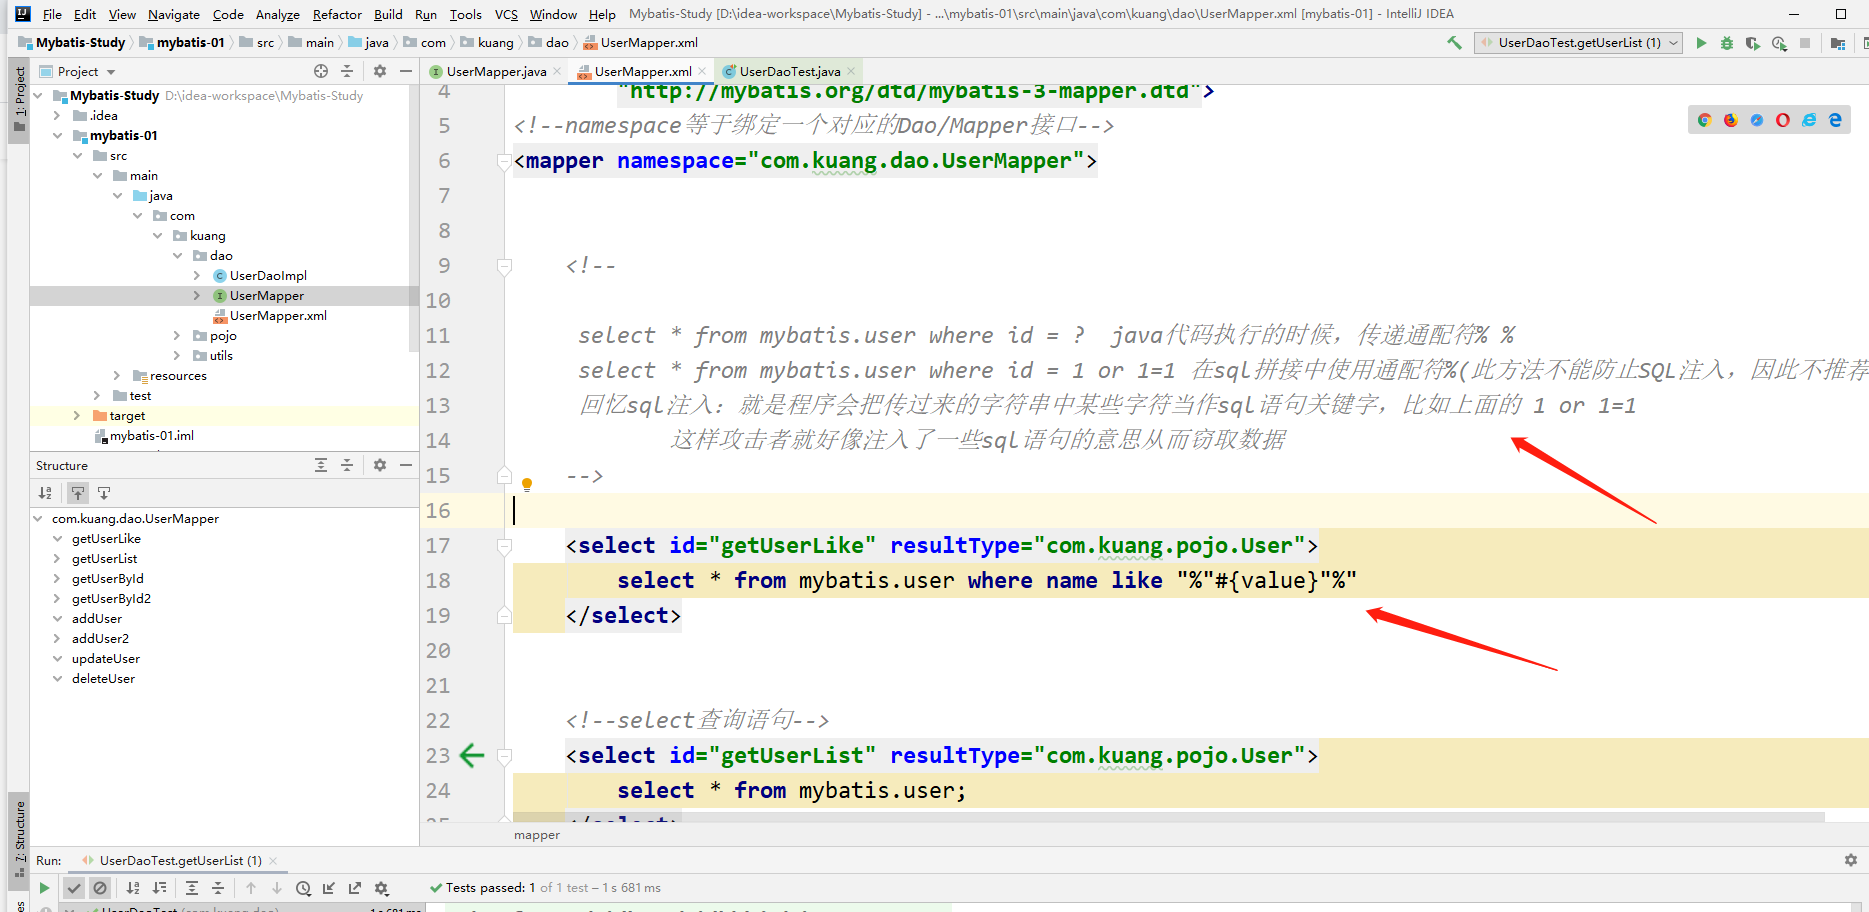Collapse the getUserLike node in the Structure panel

click(x=58, y=539)
